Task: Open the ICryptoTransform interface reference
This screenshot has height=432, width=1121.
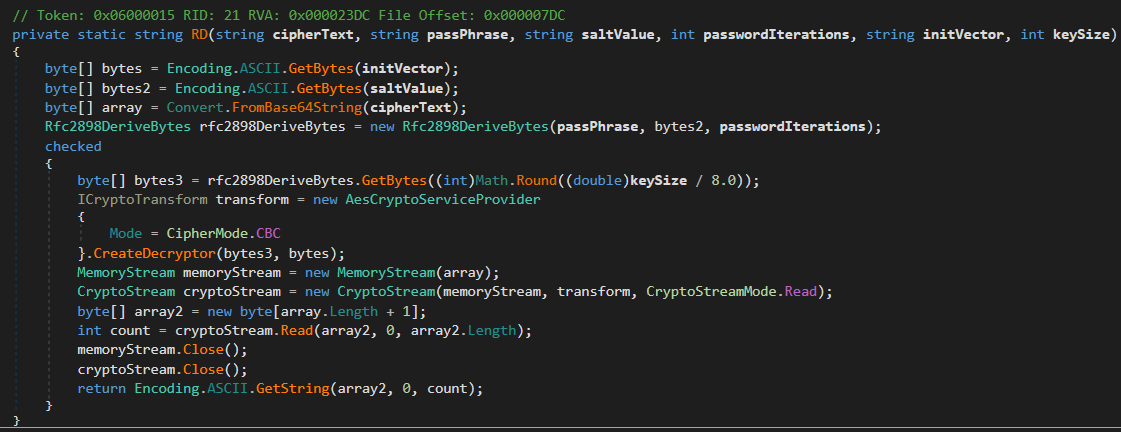Action: coord(142,200)
